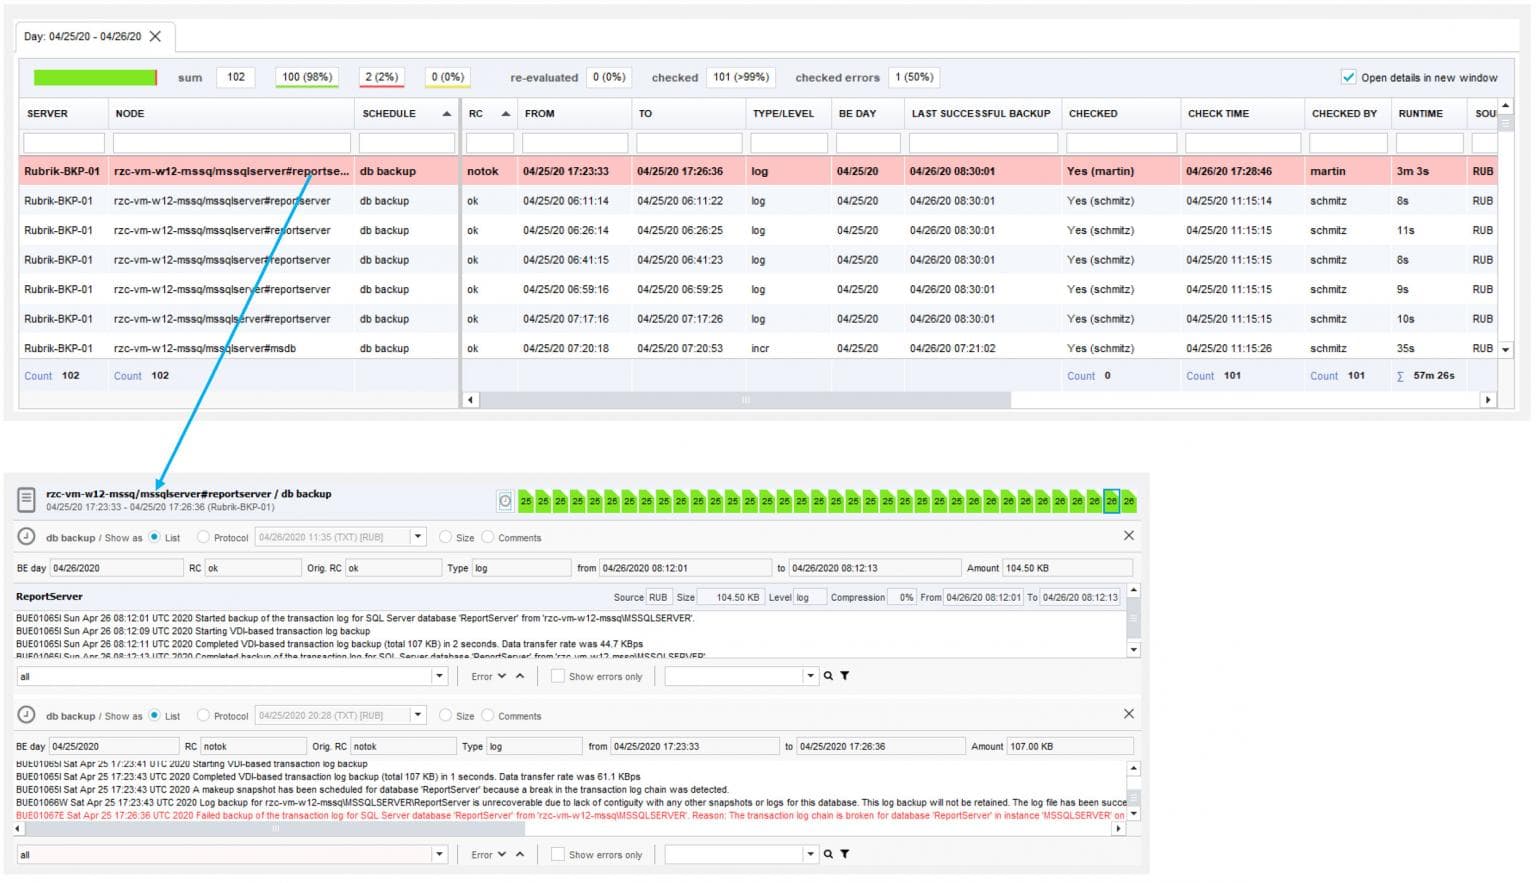Select the Protocol radio button
The height and width of the screenshot is (883, 1536).
(x=201, y=537)
